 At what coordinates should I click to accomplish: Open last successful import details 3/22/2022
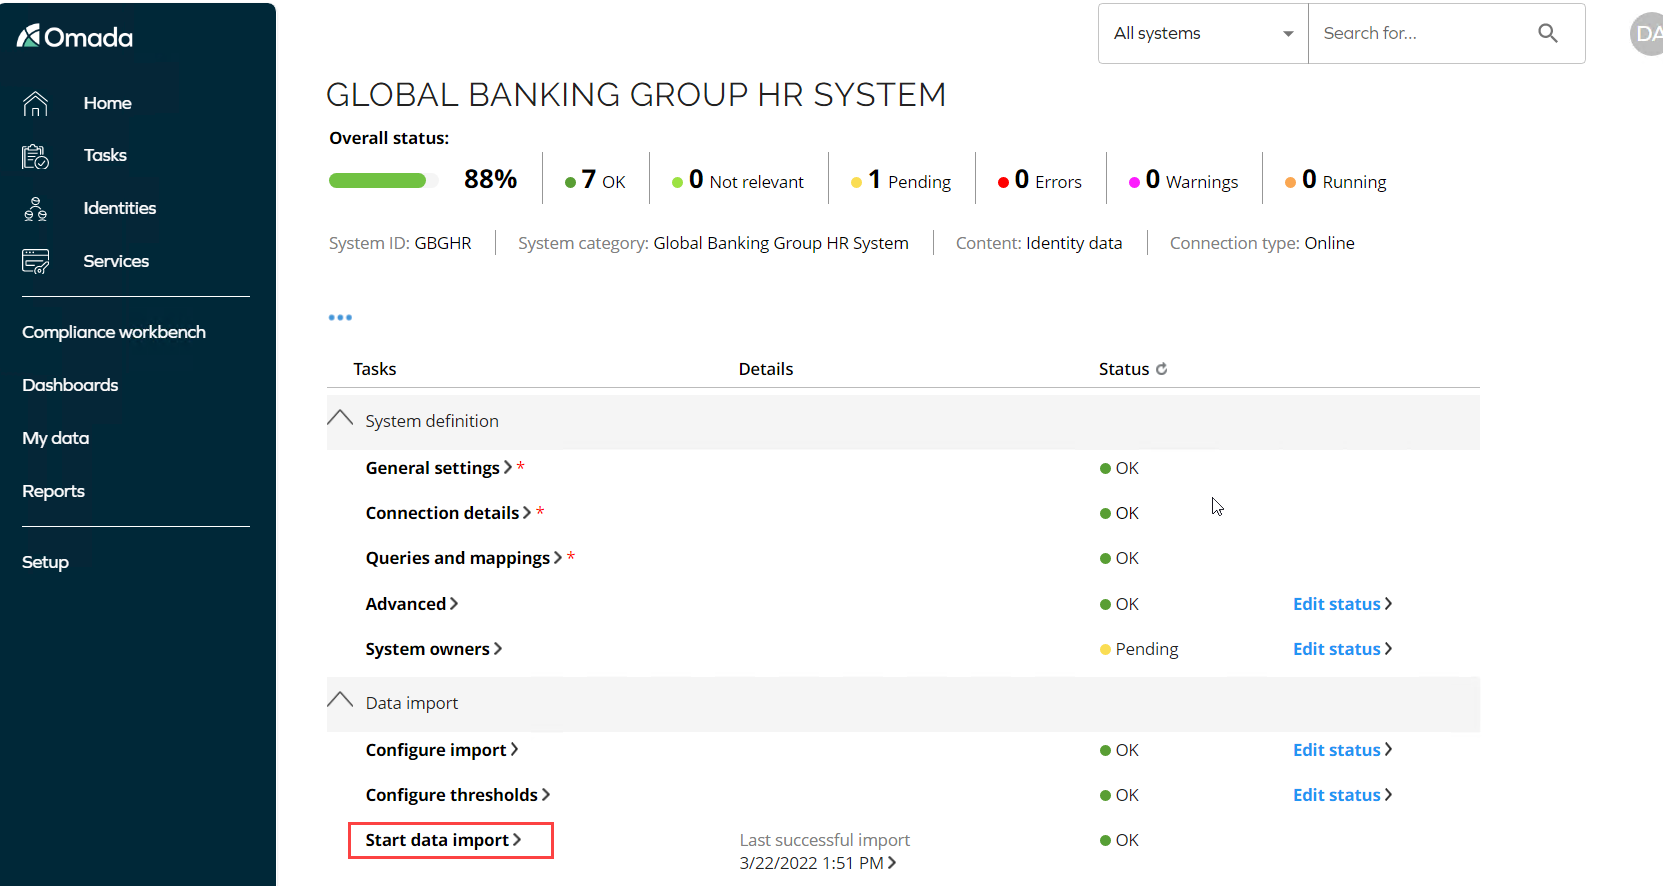818,863
